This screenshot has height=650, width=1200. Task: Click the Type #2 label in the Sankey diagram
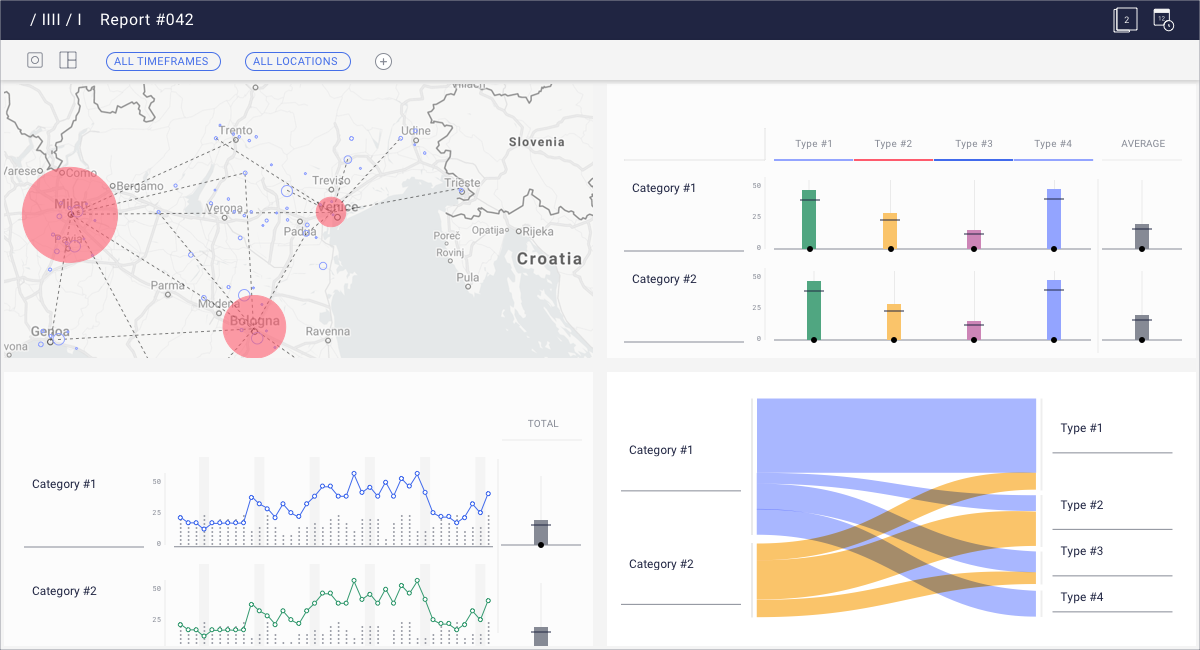(1082, 505)
